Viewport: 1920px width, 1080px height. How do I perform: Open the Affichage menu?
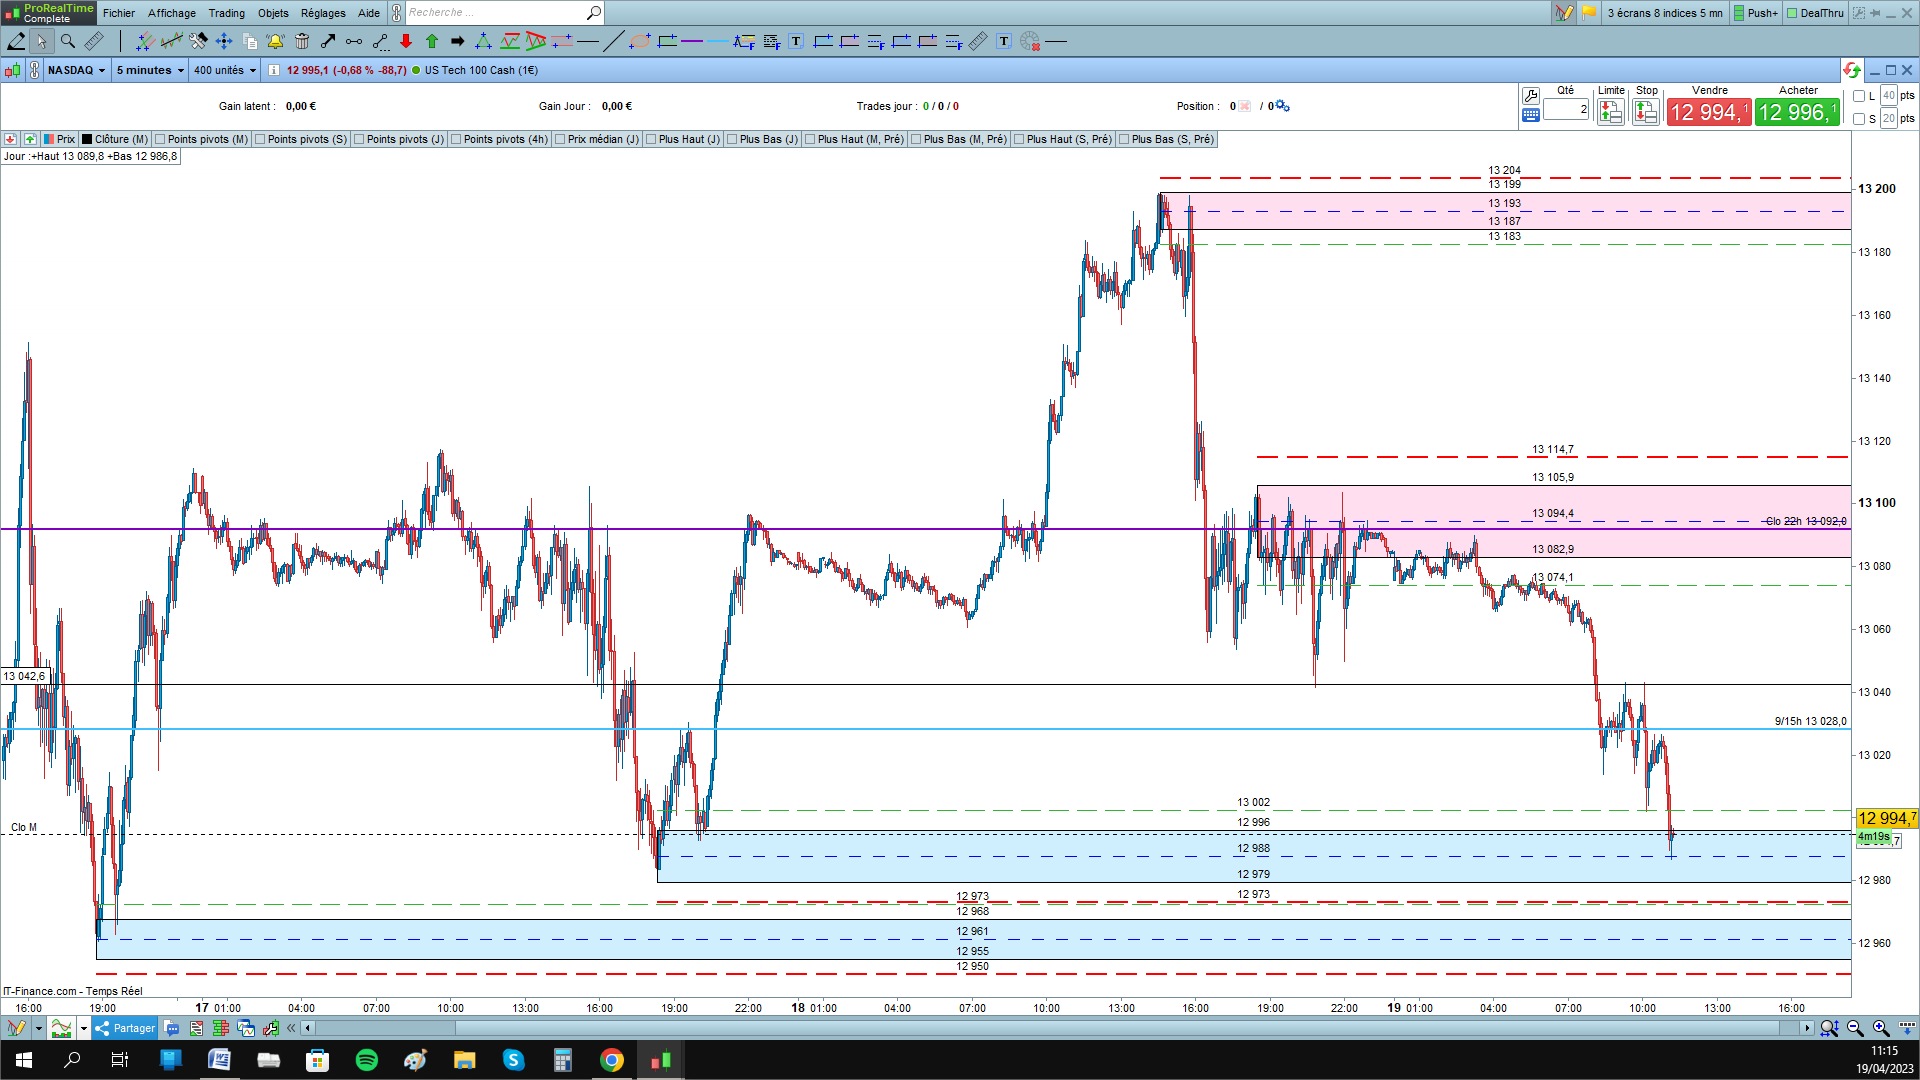[171, 13]
